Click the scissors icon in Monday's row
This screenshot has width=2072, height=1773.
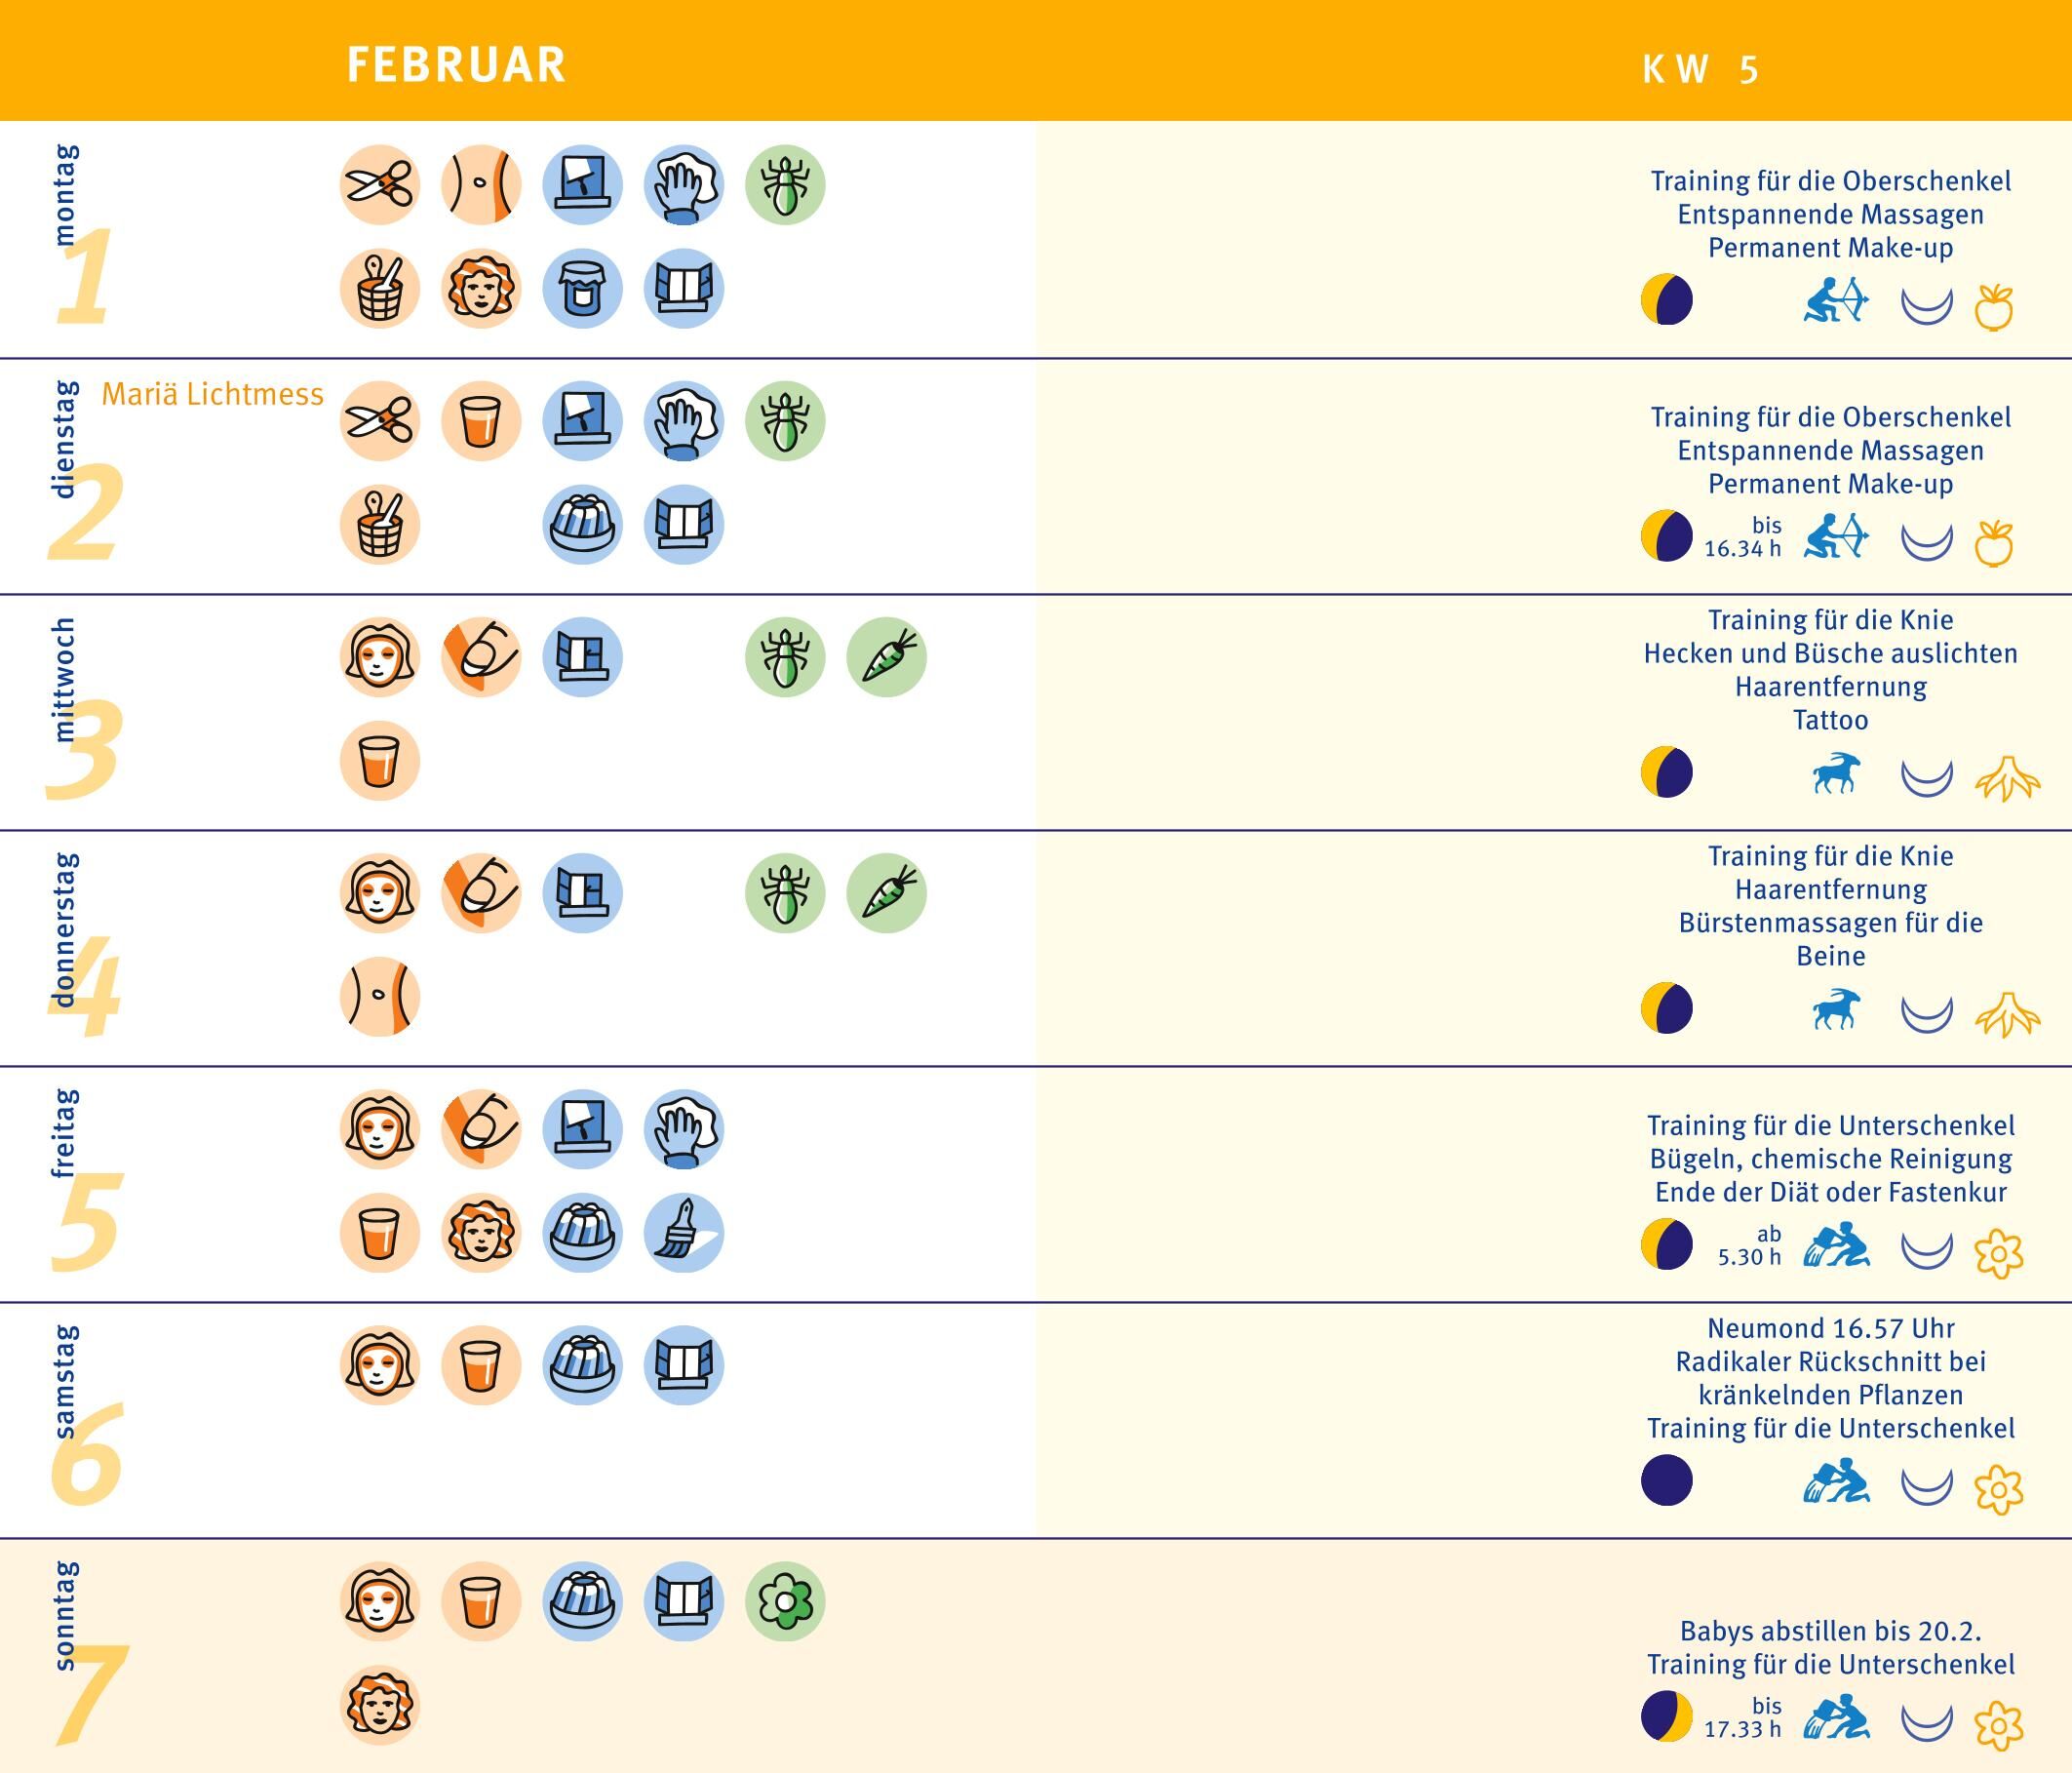[x=379, y=185]
